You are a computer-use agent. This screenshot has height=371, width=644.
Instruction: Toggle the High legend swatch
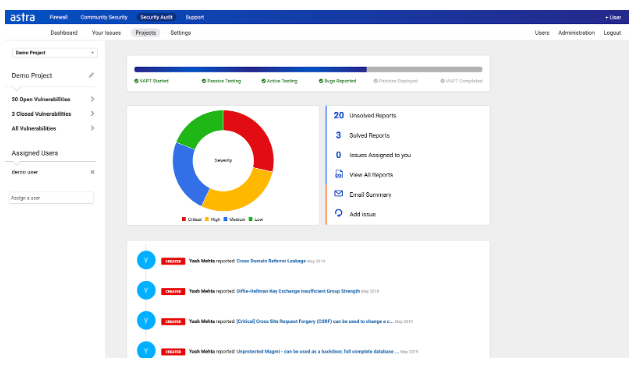(207, 219)
